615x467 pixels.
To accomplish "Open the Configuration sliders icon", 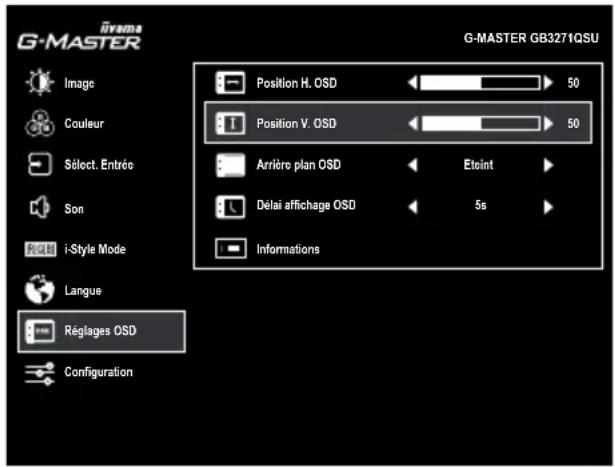I will pyautogui.click(x=40, y=374).
